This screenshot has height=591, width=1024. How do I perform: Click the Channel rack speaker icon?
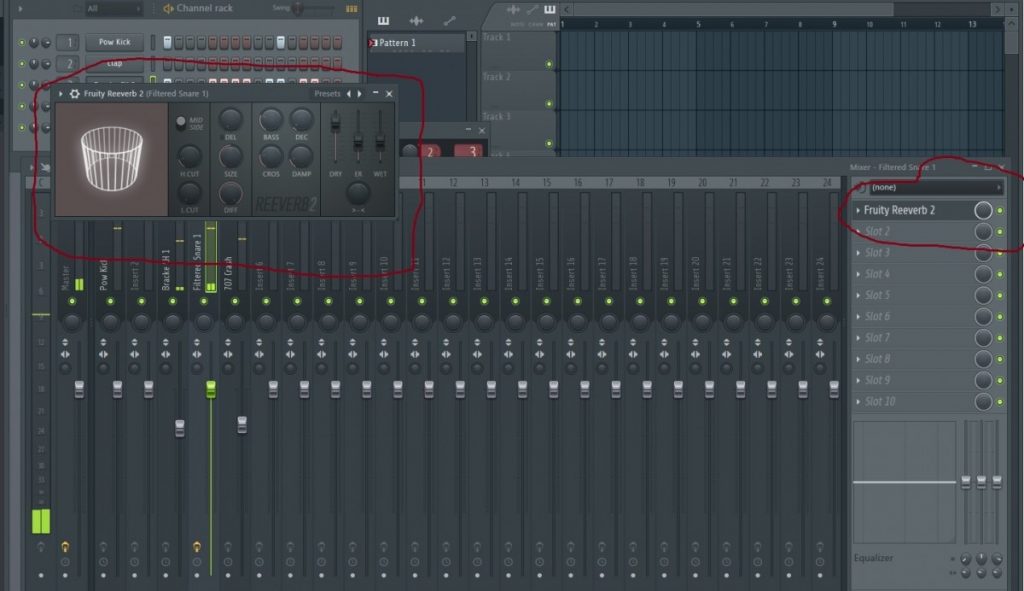[168, 8]
